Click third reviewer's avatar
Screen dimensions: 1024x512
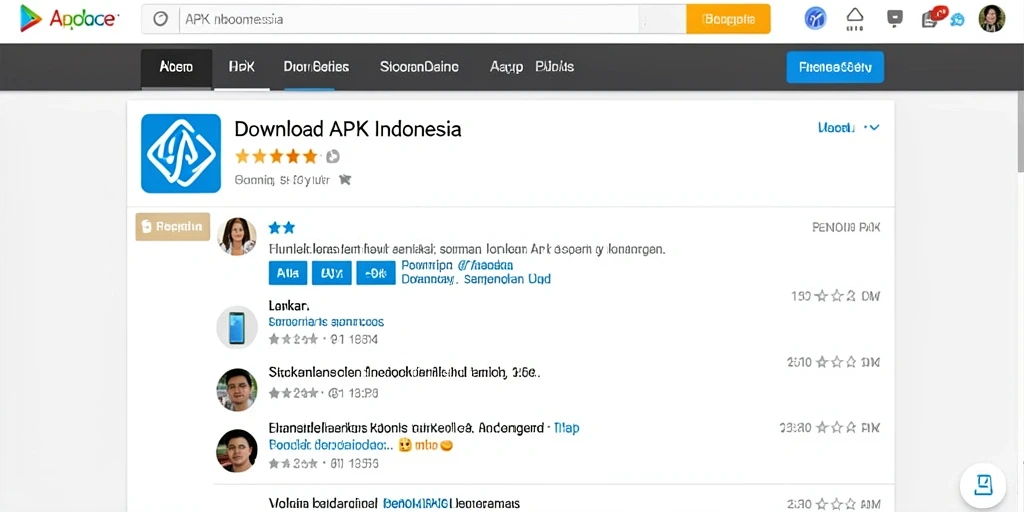coord(236,451)
